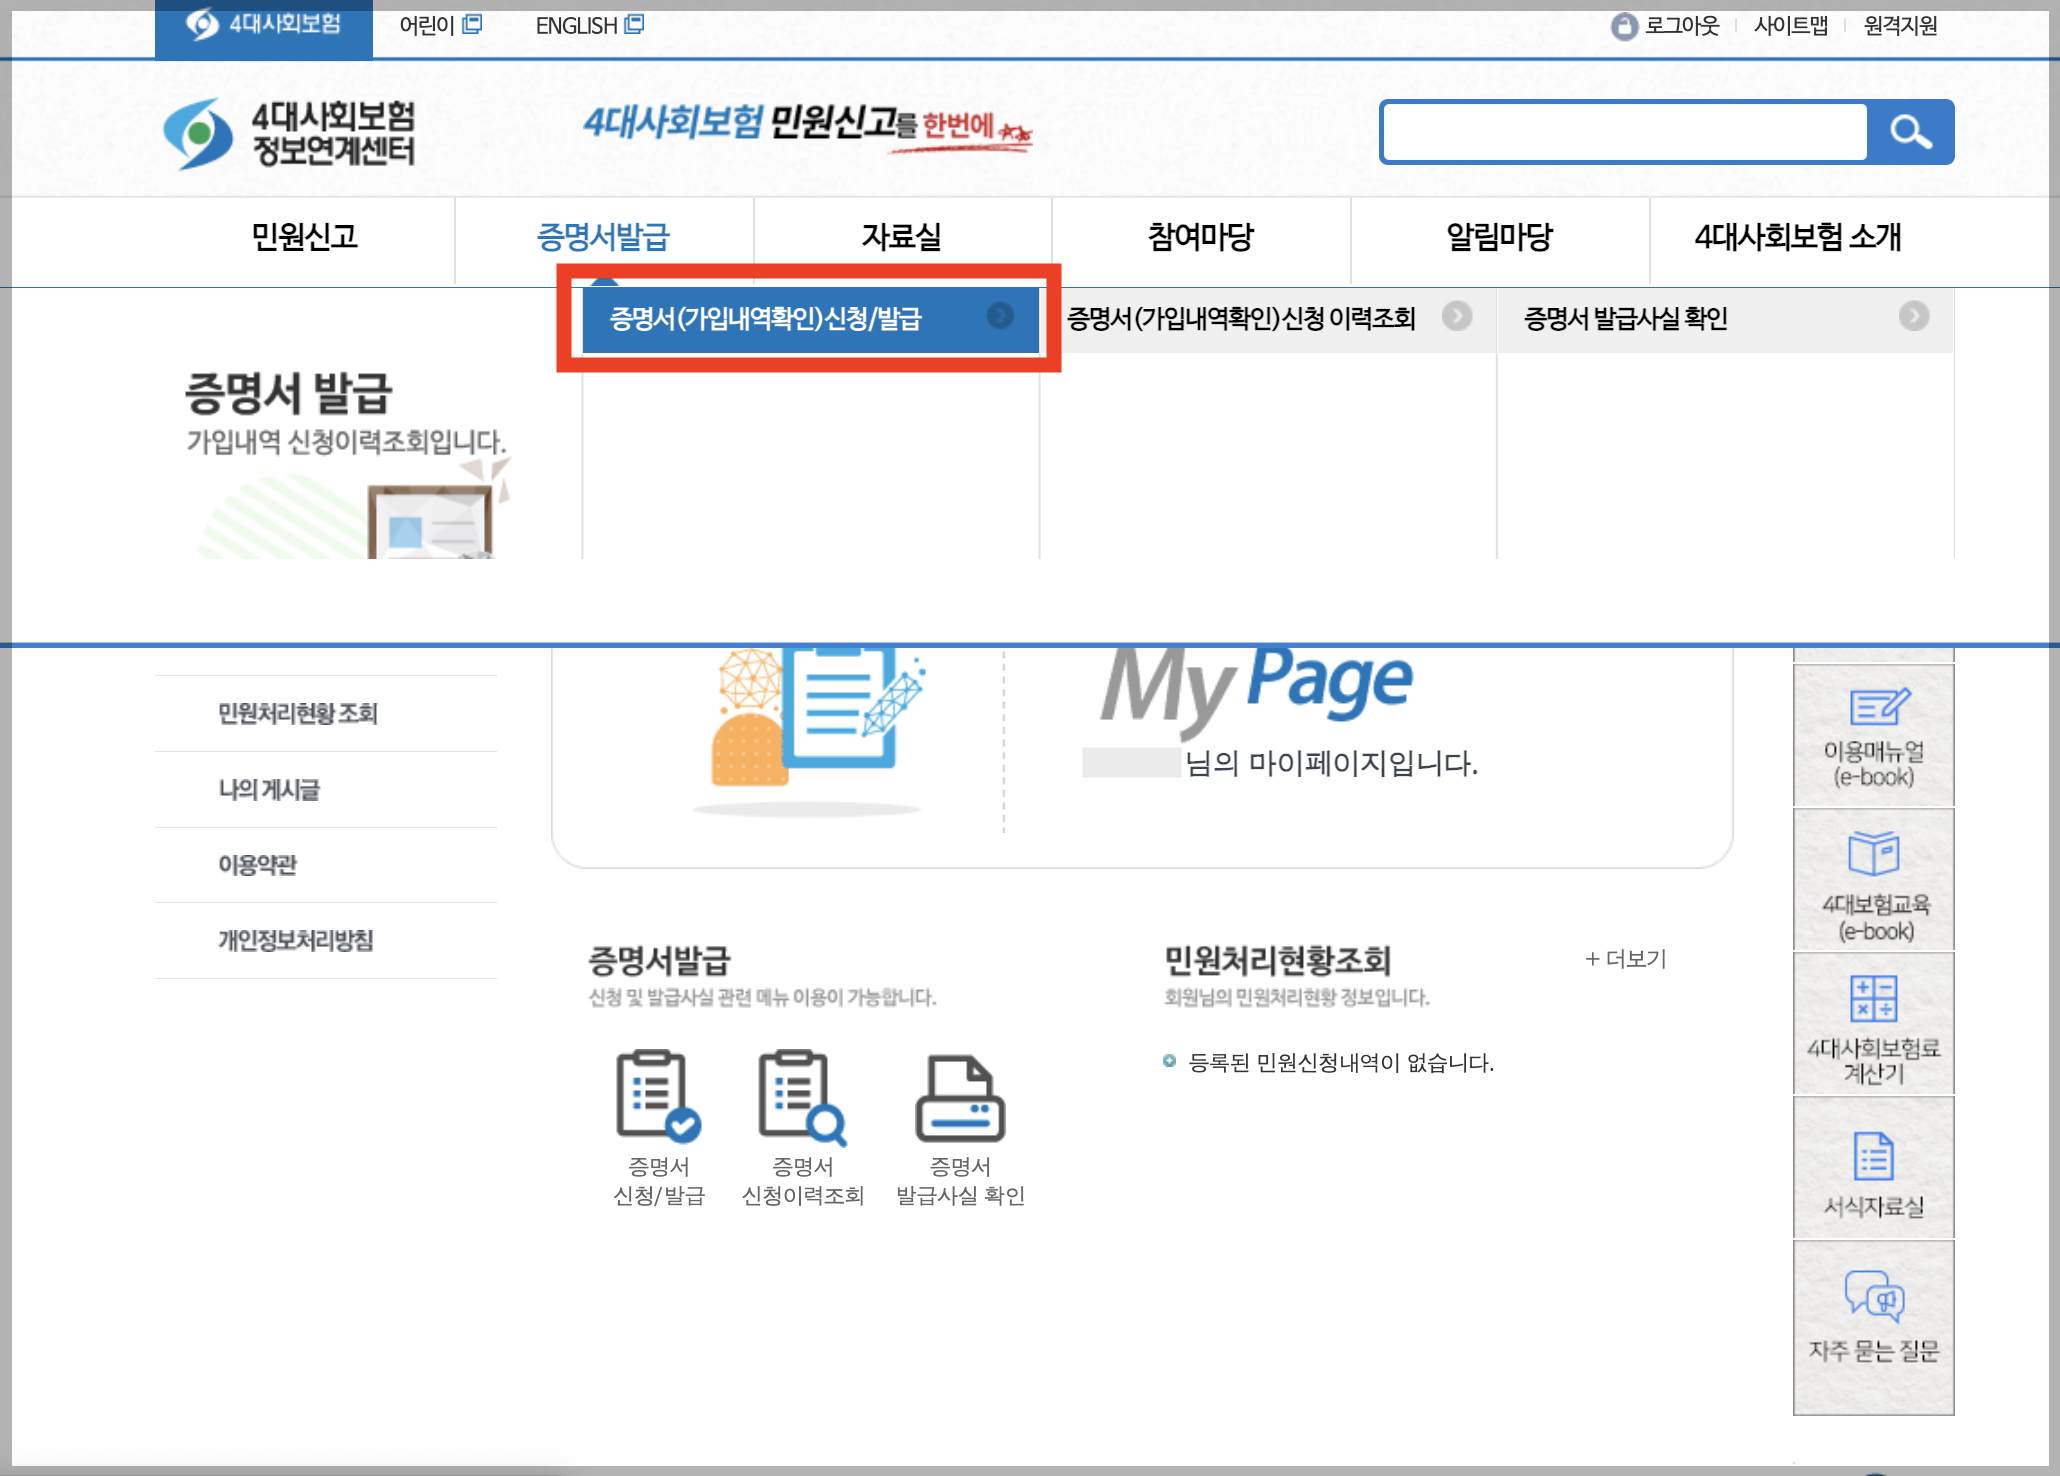
Task: Open the 자료실 main menu
Action: click(901, 237)
